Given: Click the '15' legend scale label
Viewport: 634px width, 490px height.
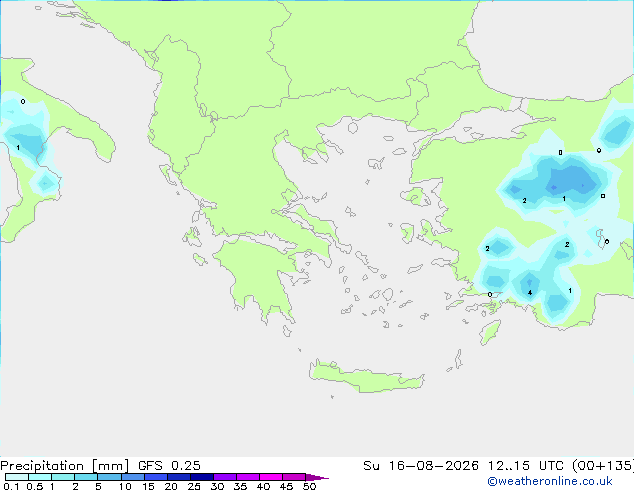Looking at the screenshot, I should pos(148,486).
